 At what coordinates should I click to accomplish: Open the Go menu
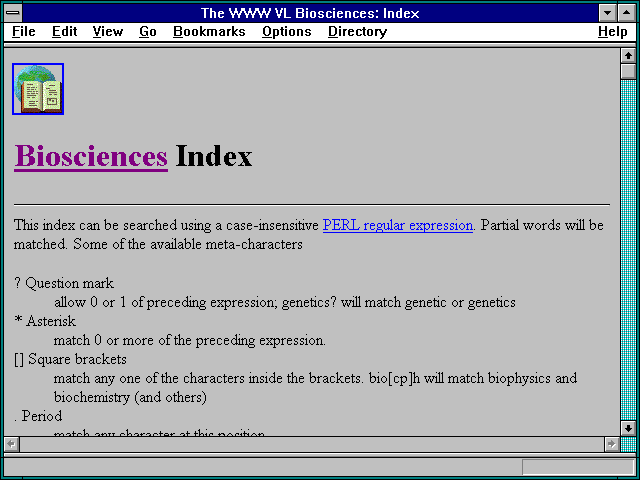pyautogui.click(x=148, y=32)
